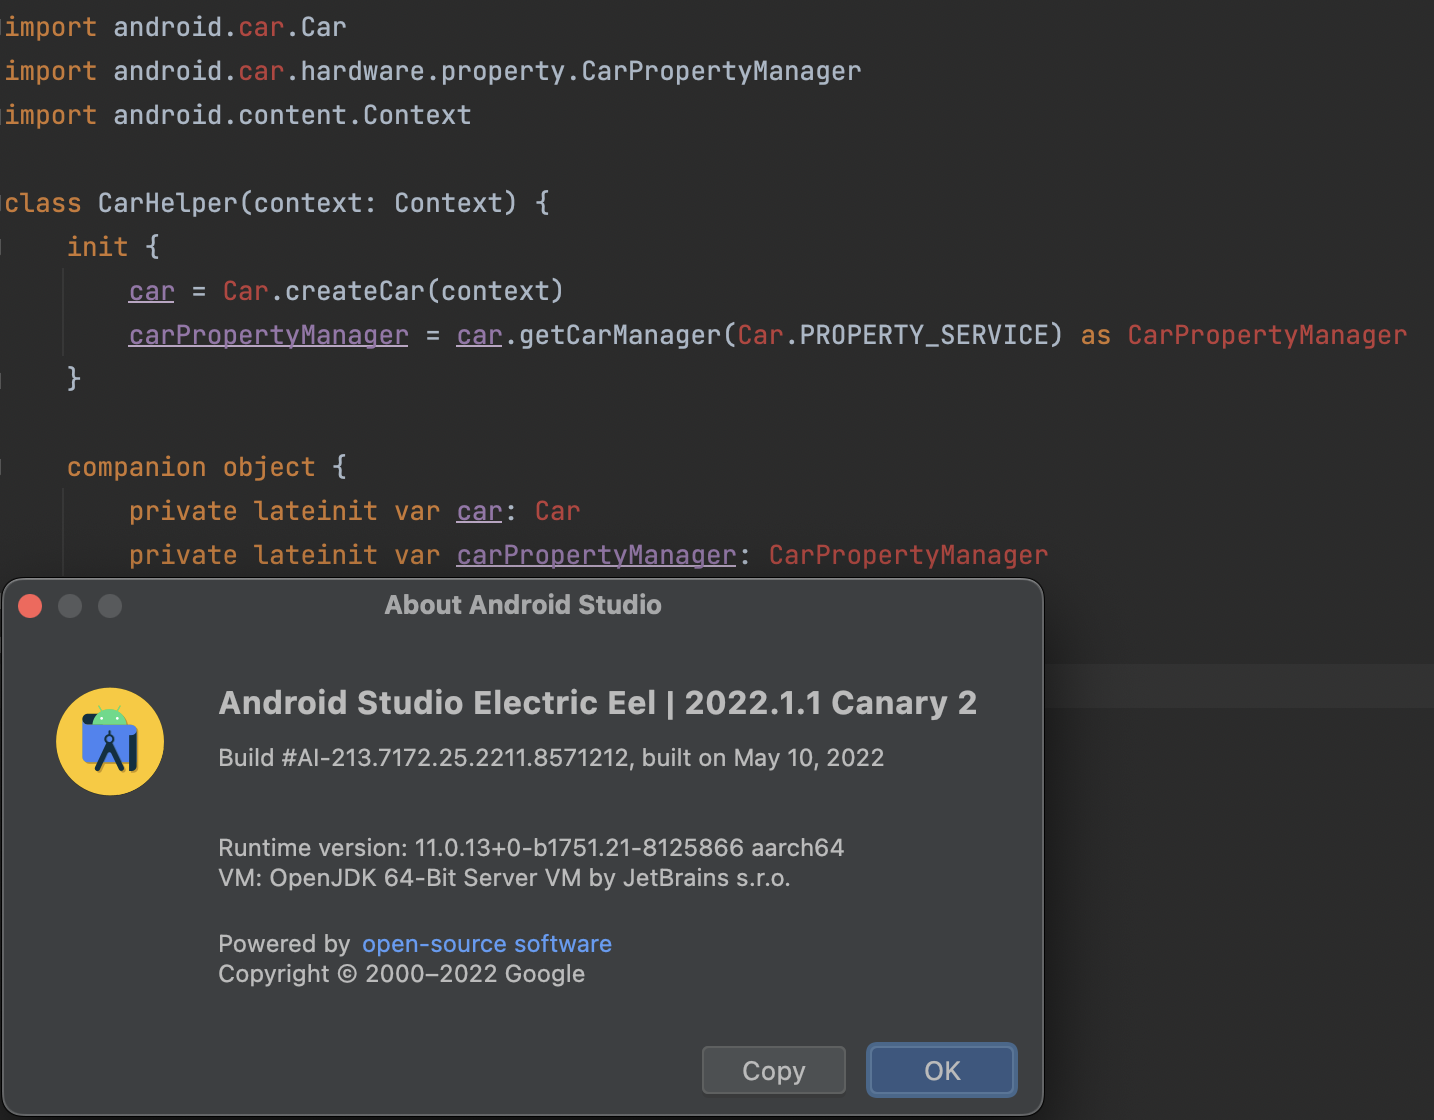Click the Android Studio logo in About dialog
The height and width of the screenshot is (1120, 1434).
(110, 742)
